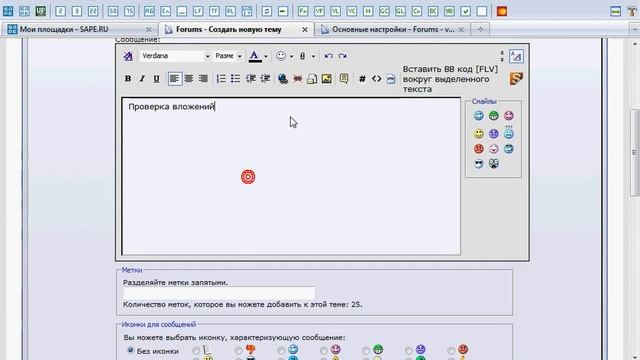640x360 pixels.
Task: Wrap selection in PHP tags icon
Action: [x=391, y=79]
